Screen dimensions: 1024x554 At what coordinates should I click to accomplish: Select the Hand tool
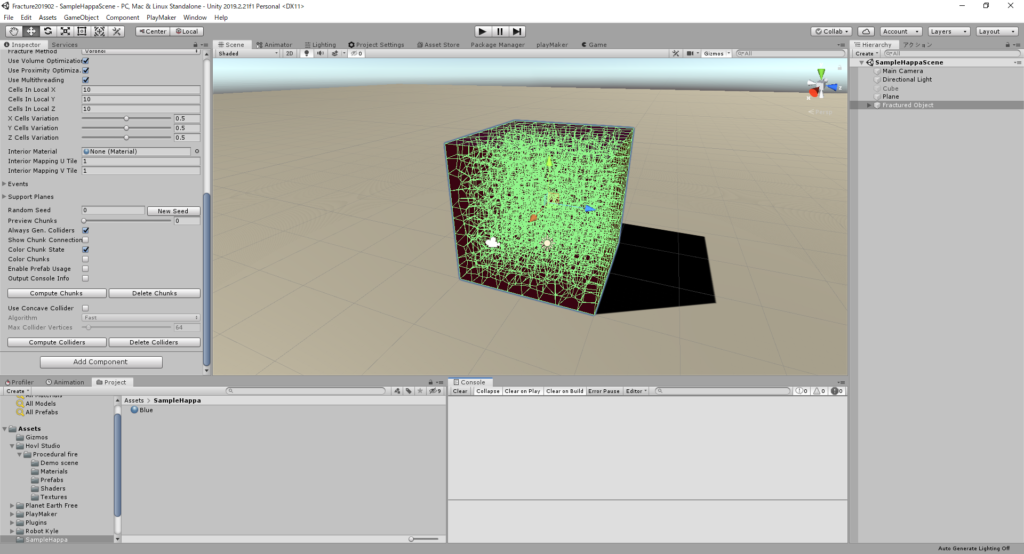(x=13, y=31)
